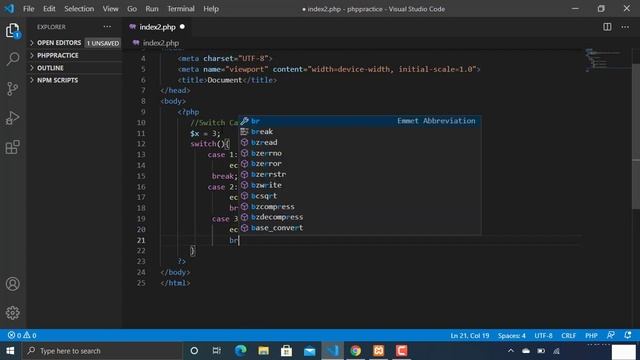Open the Explorer view in activity bar

click(13, 31)
